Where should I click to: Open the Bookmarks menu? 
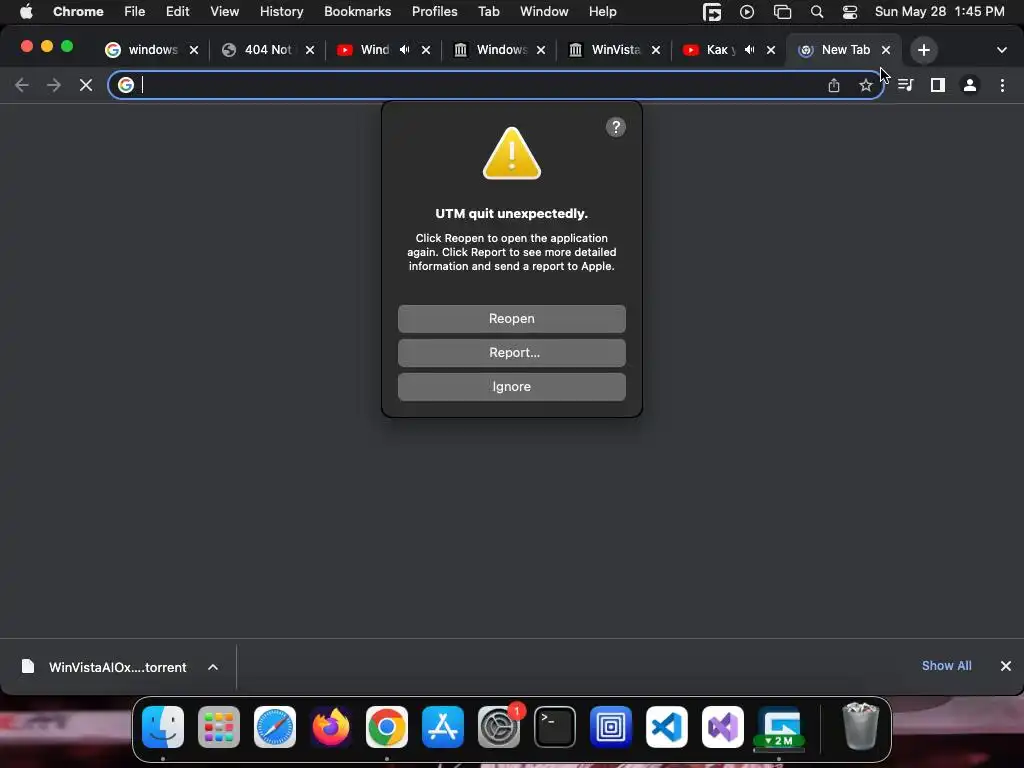coord(357,12)
